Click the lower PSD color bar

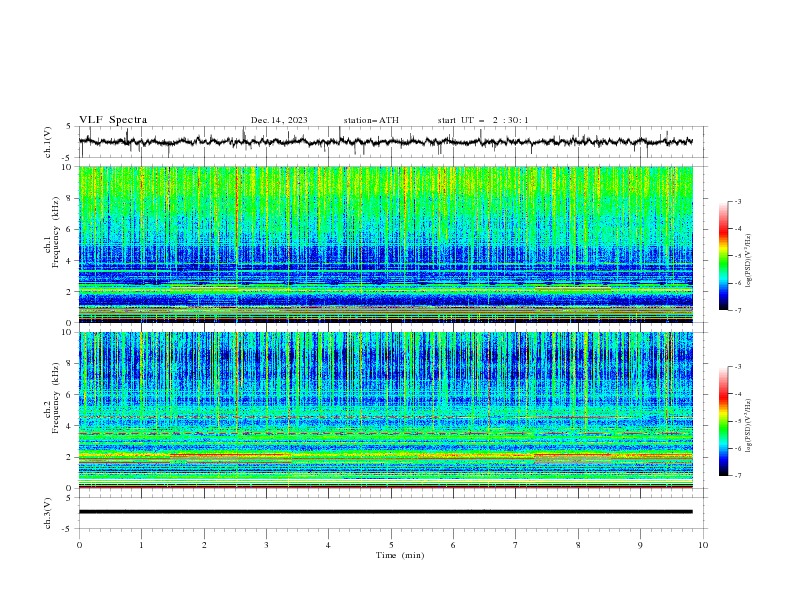pyautogui.click(x=723, y=421)
